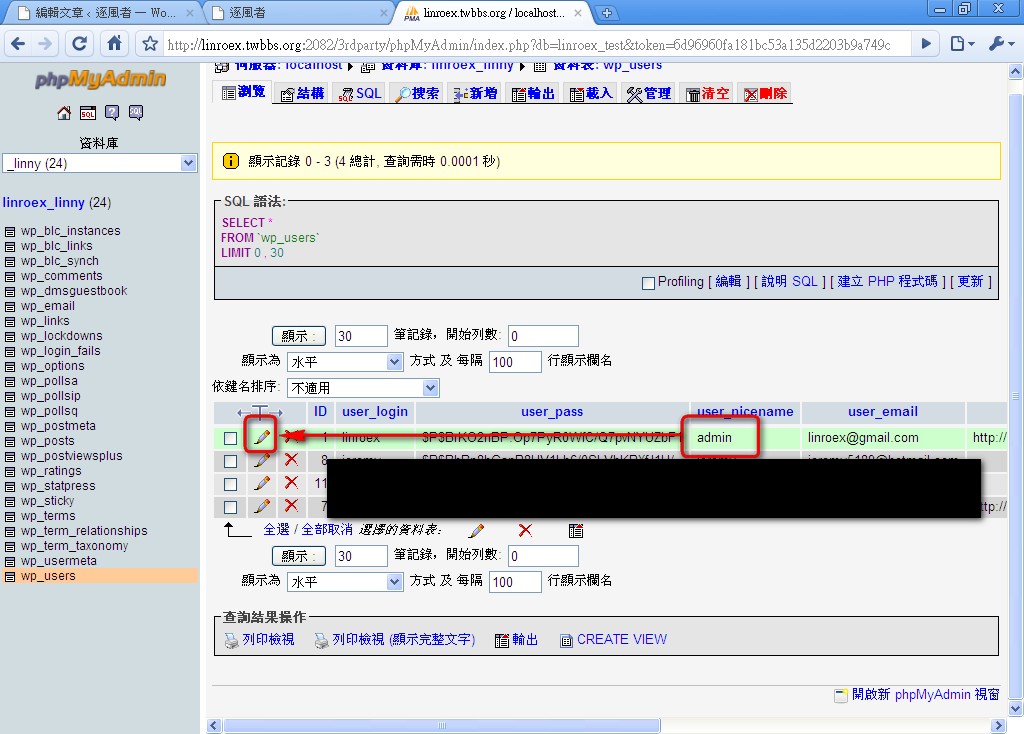The width and height of the screenshot is (1024, 734).
Task: Open the SQL query window icon in sidebar
Action: click(88, 113)
